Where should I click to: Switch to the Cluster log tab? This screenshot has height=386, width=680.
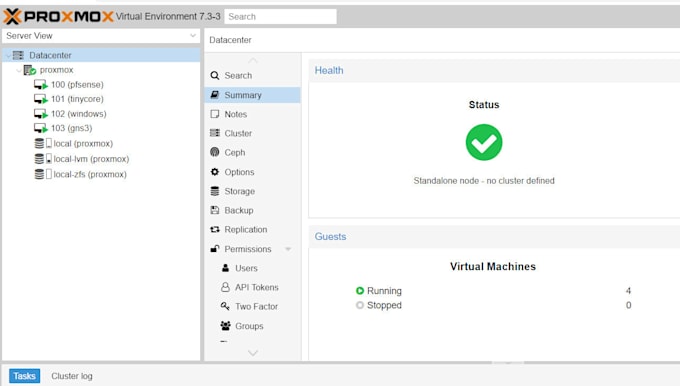coord(72,376)
